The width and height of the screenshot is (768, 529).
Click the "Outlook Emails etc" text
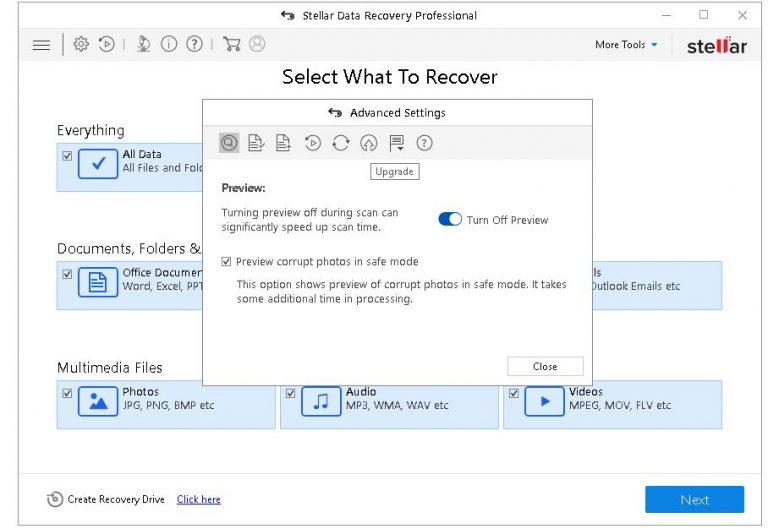point(635,286)
